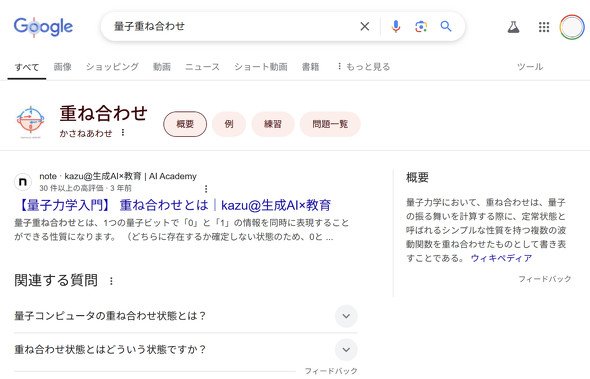
Task: Select the 問題一覧 chip
Action: click(330, 124)
